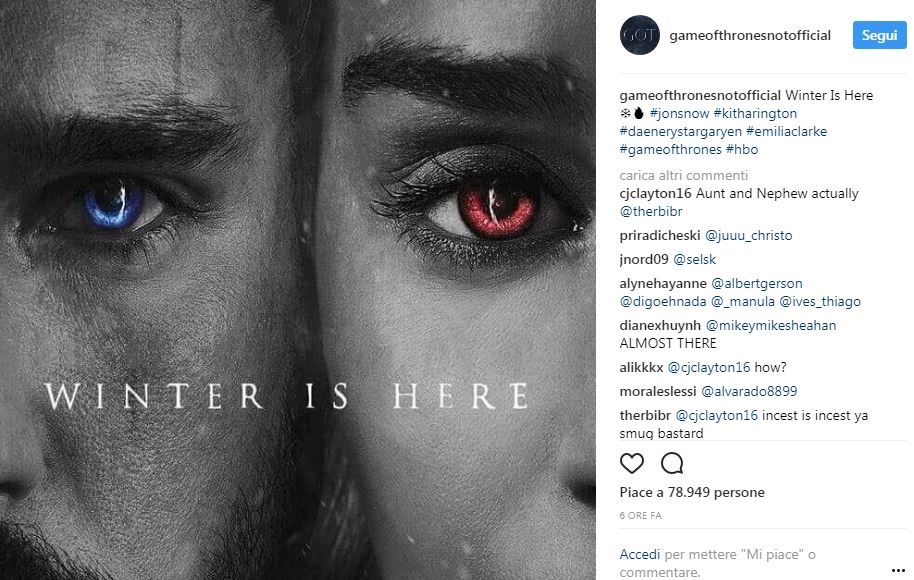The width and height of the screenshot is (914, 580).
Task: Open the #emiliaclarke hashtag
Action: click(x=786, y=131)
